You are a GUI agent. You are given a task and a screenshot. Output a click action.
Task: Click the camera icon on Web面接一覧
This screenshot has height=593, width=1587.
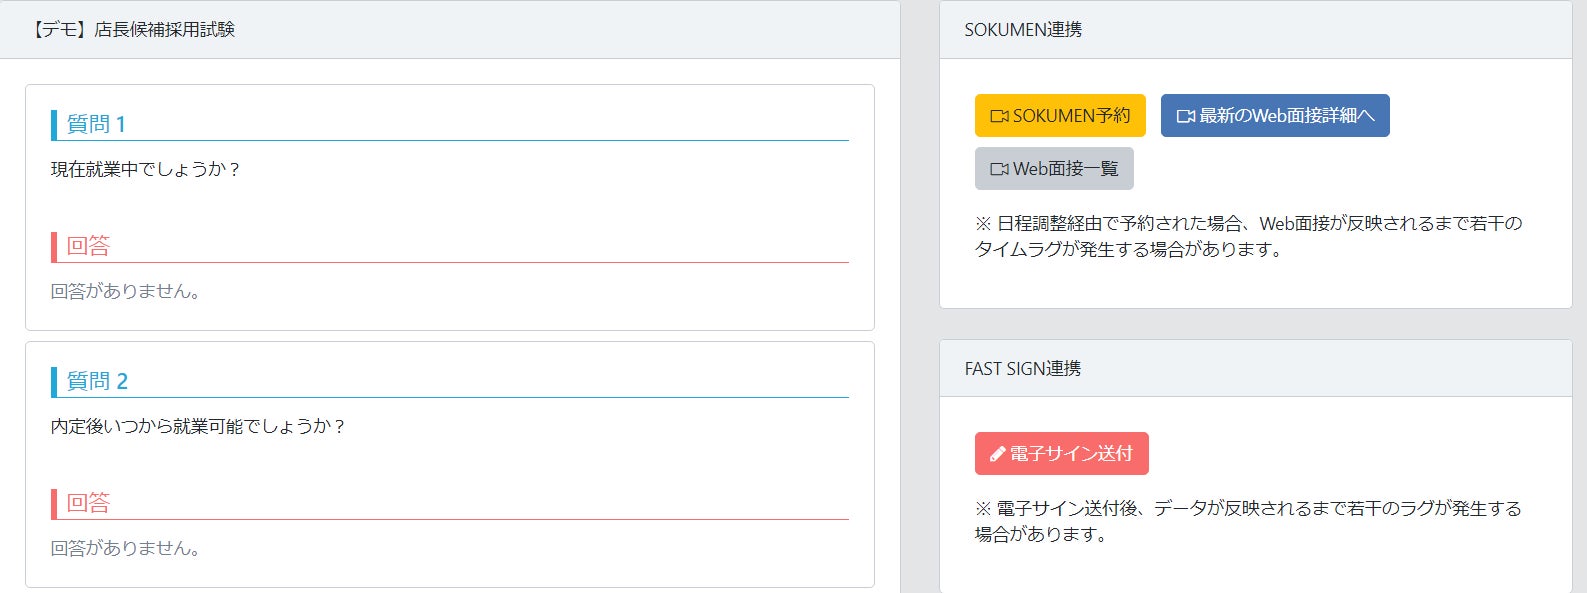click(999, 169)
